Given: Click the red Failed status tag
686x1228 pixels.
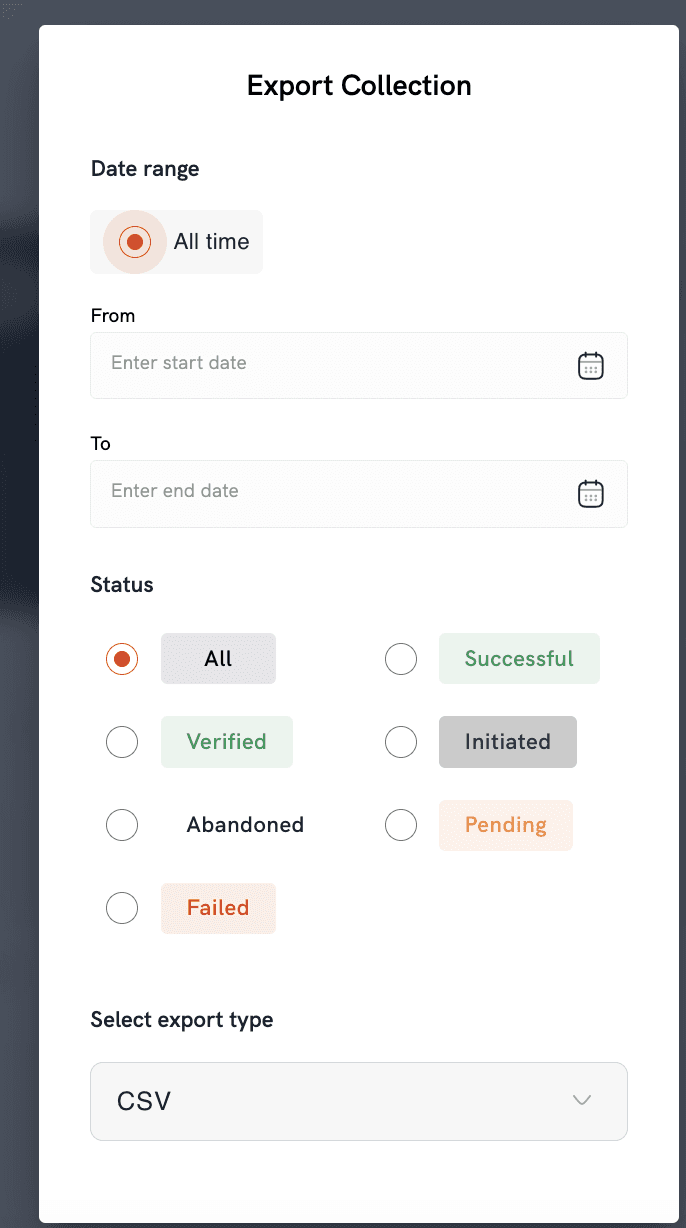Looking at the screenshot, I should pos(218,909).
